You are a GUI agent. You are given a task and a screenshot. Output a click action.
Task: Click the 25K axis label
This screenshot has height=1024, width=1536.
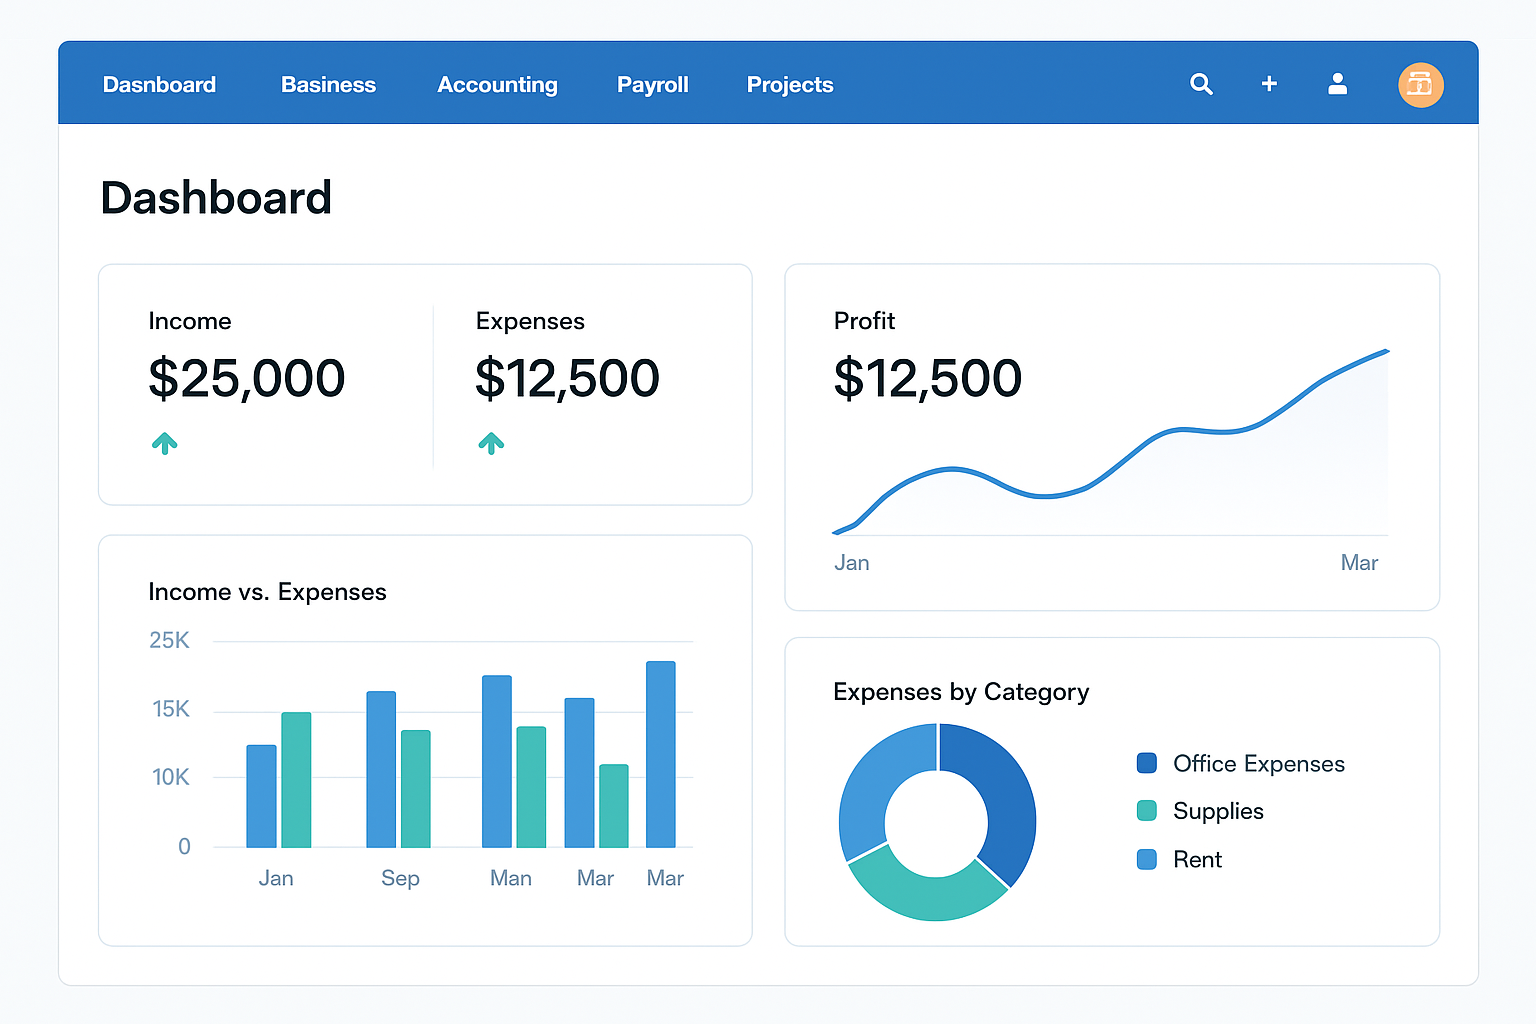pyautogui.click(x=169, y=640)
